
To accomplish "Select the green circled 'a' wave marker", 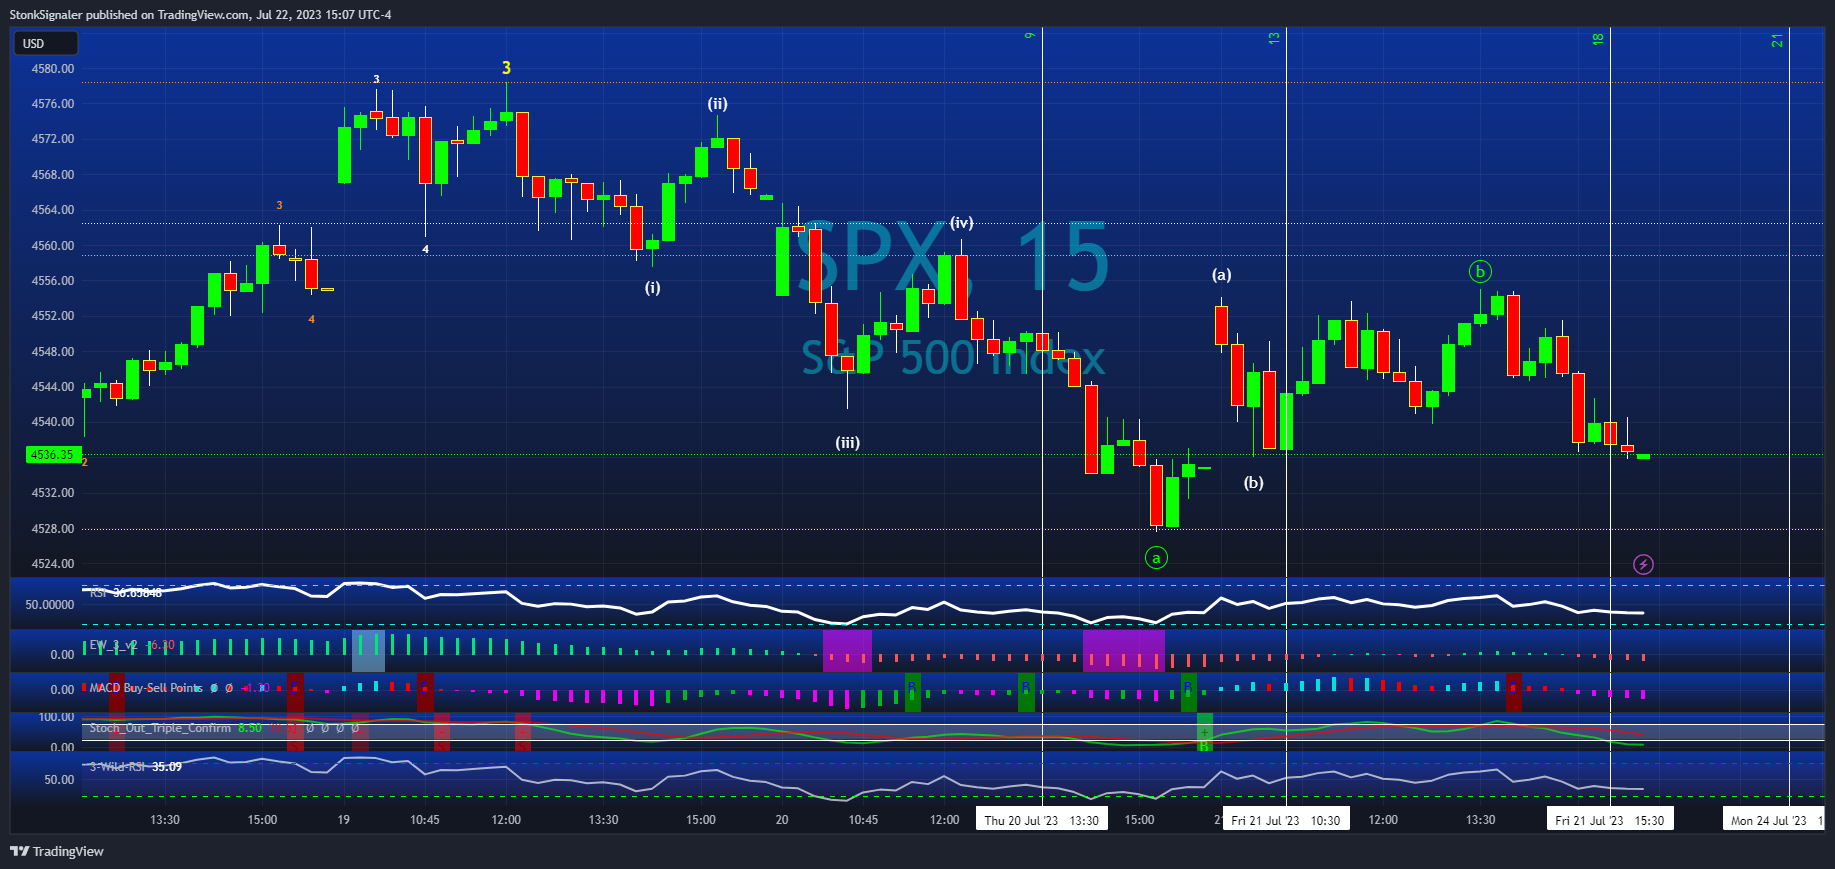I will 1156,558.
